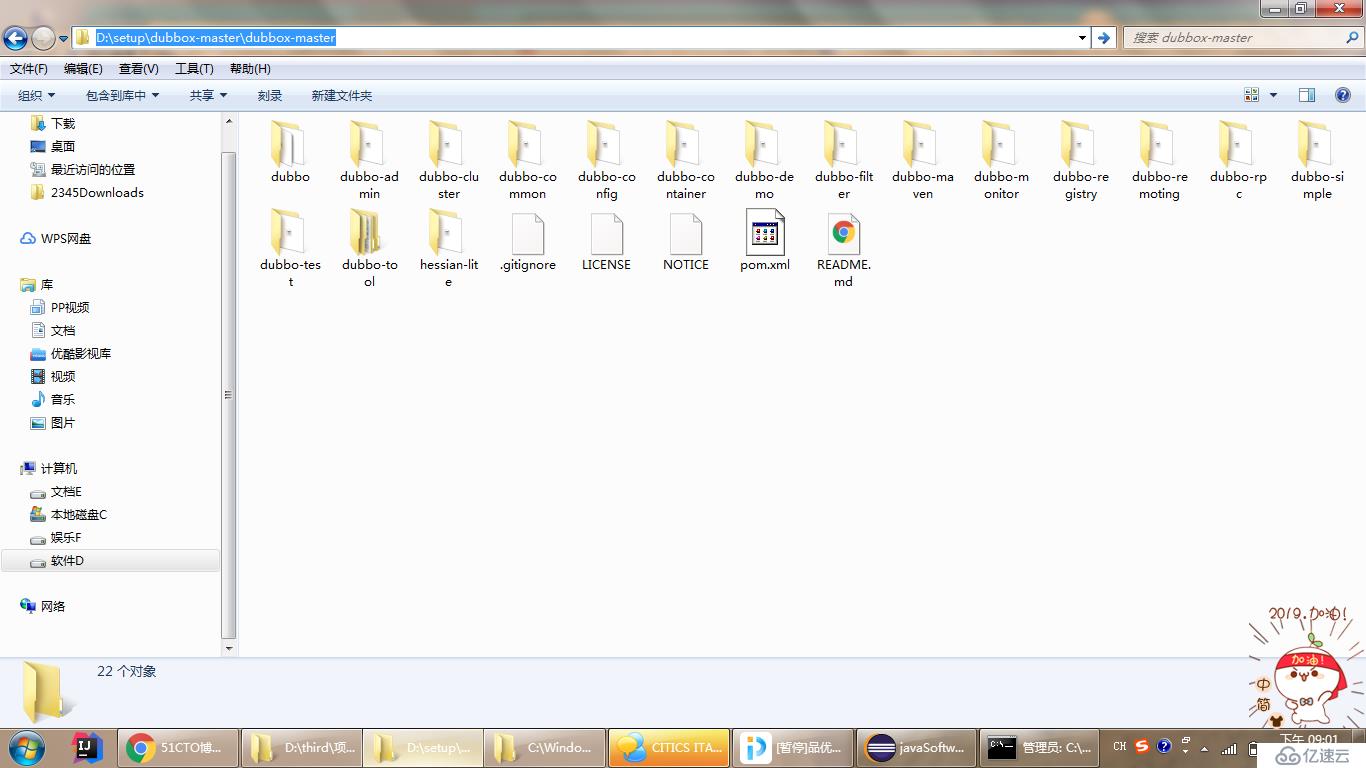Open the 共享 dropdown
The image size is (1366, 768).
208,95
